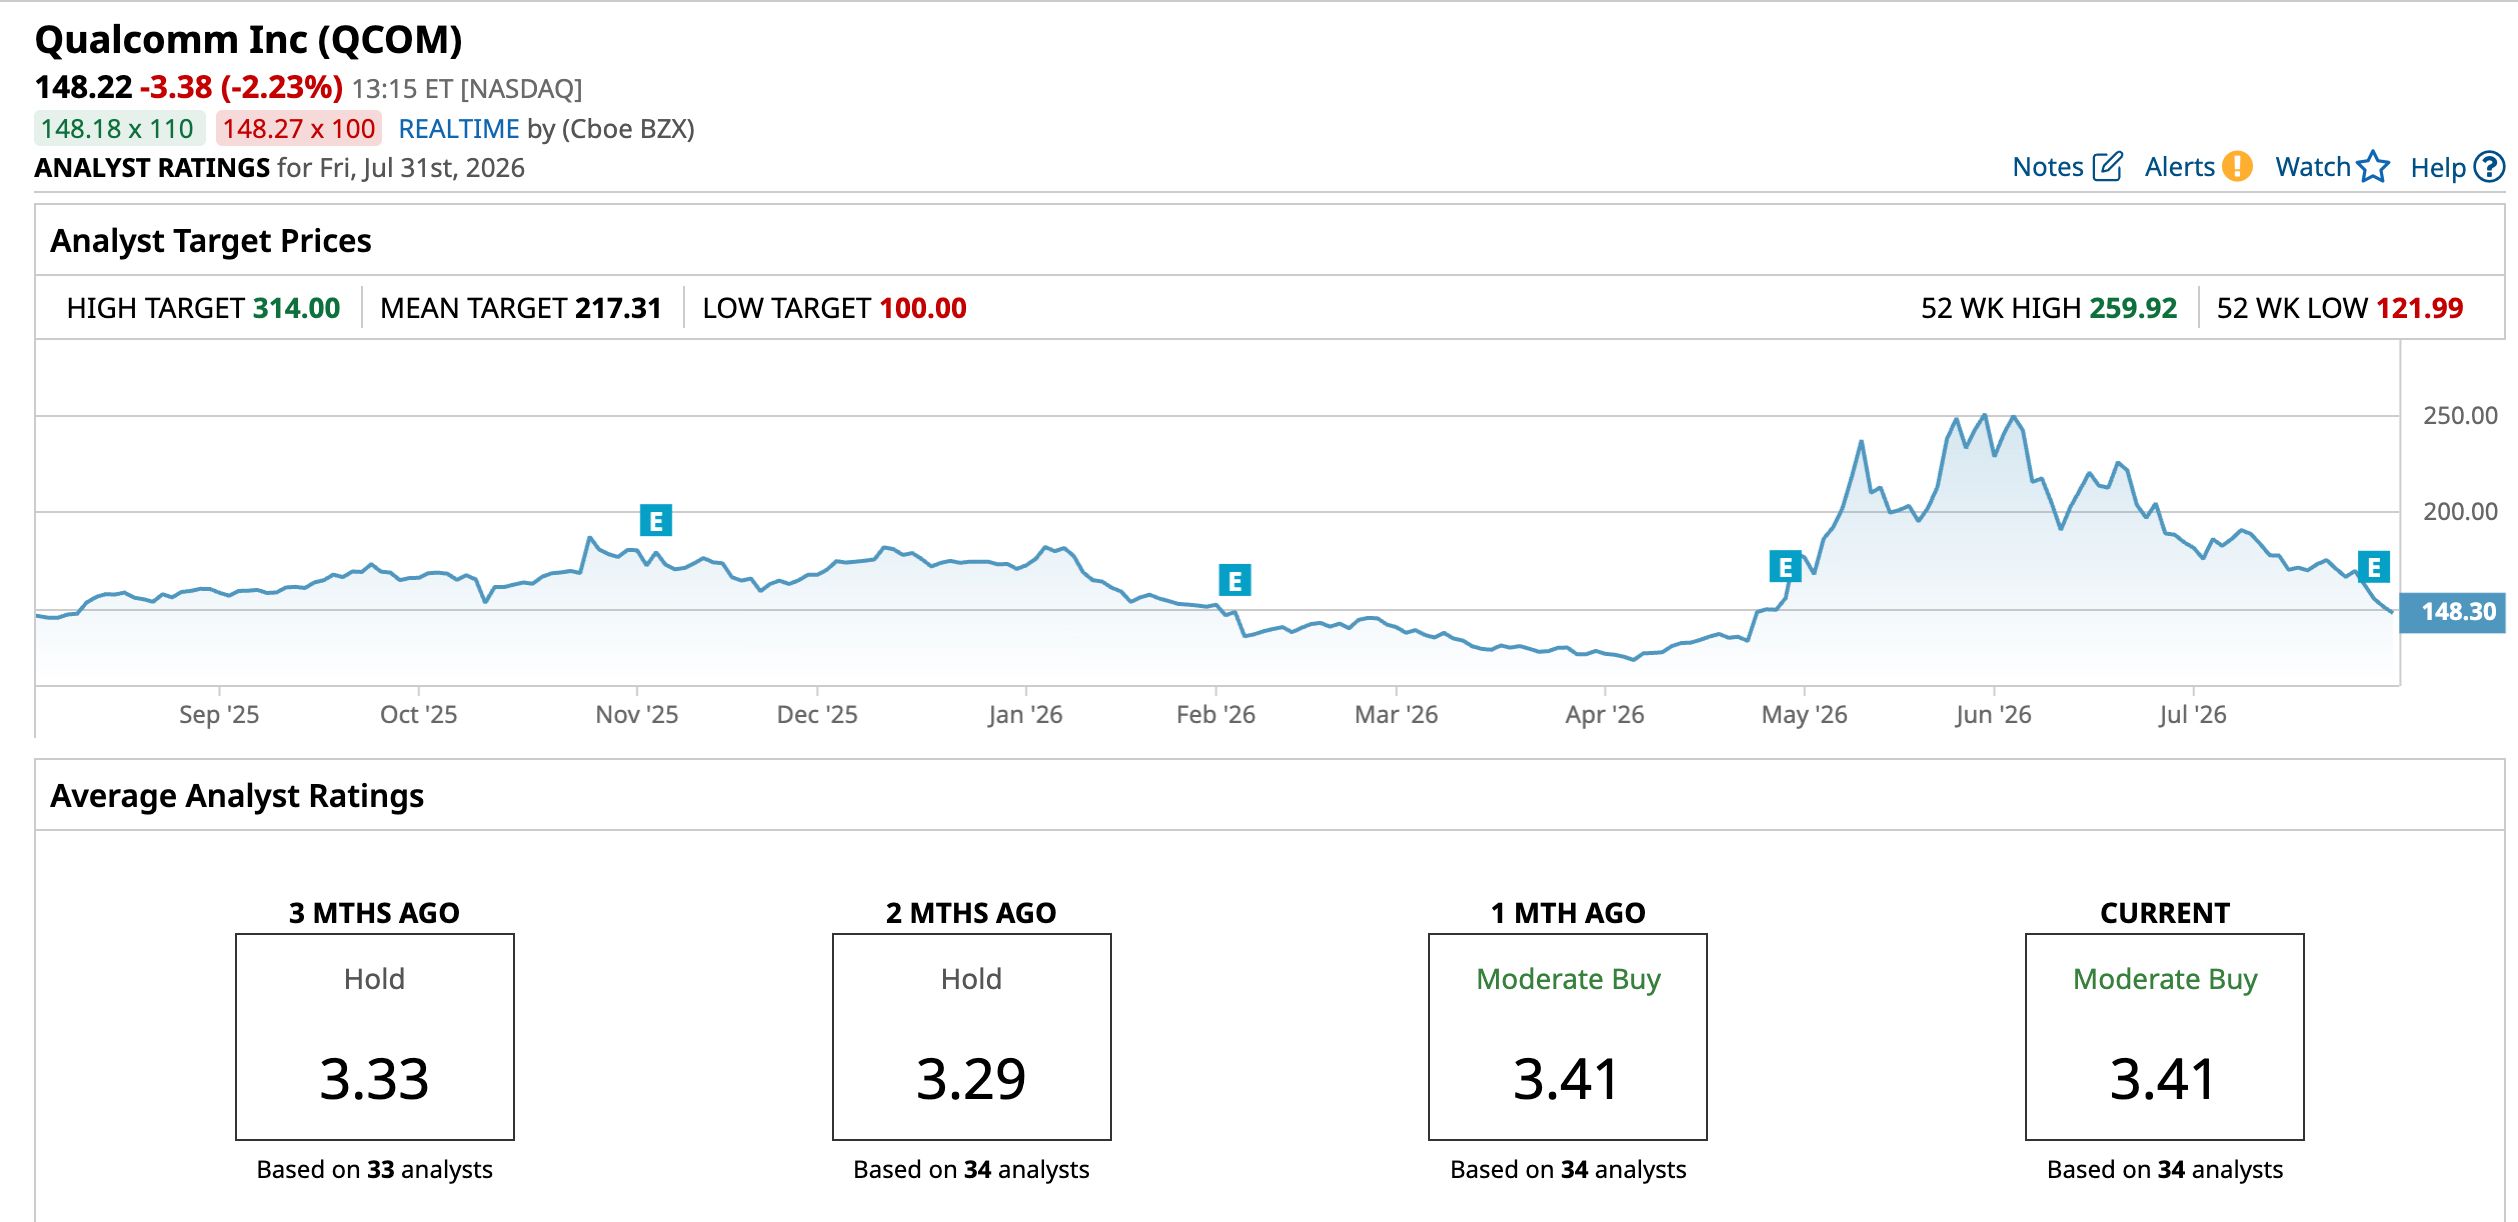The width and height of the screenshot is (2518, 1222).
Task: Click the last price 148.22
Action: 84,87
